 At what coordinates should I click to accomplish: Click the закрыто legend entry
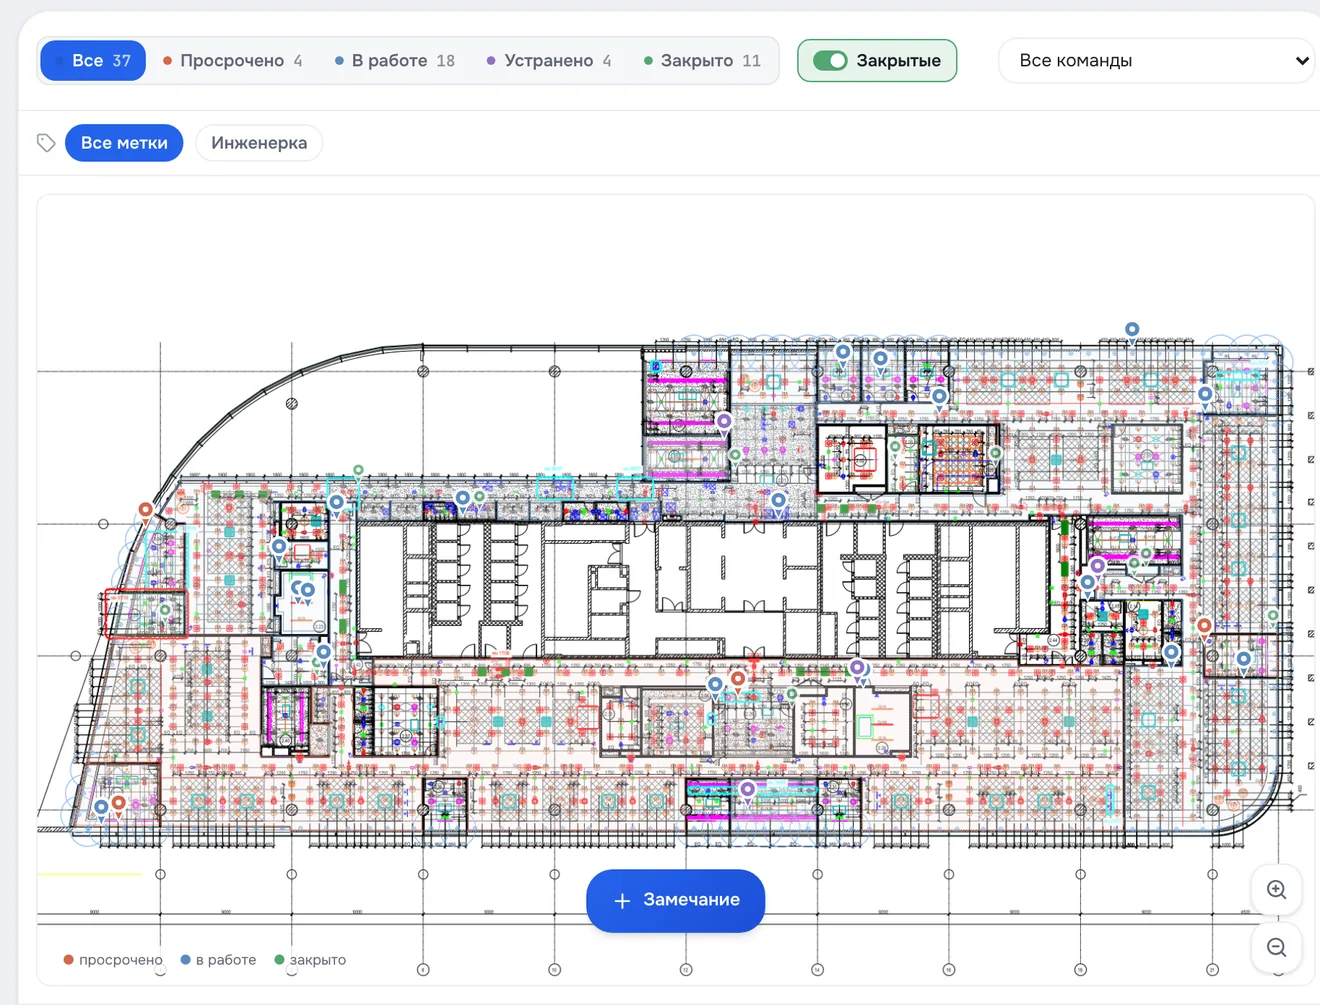pyautogui.click(x=310, y=960)
